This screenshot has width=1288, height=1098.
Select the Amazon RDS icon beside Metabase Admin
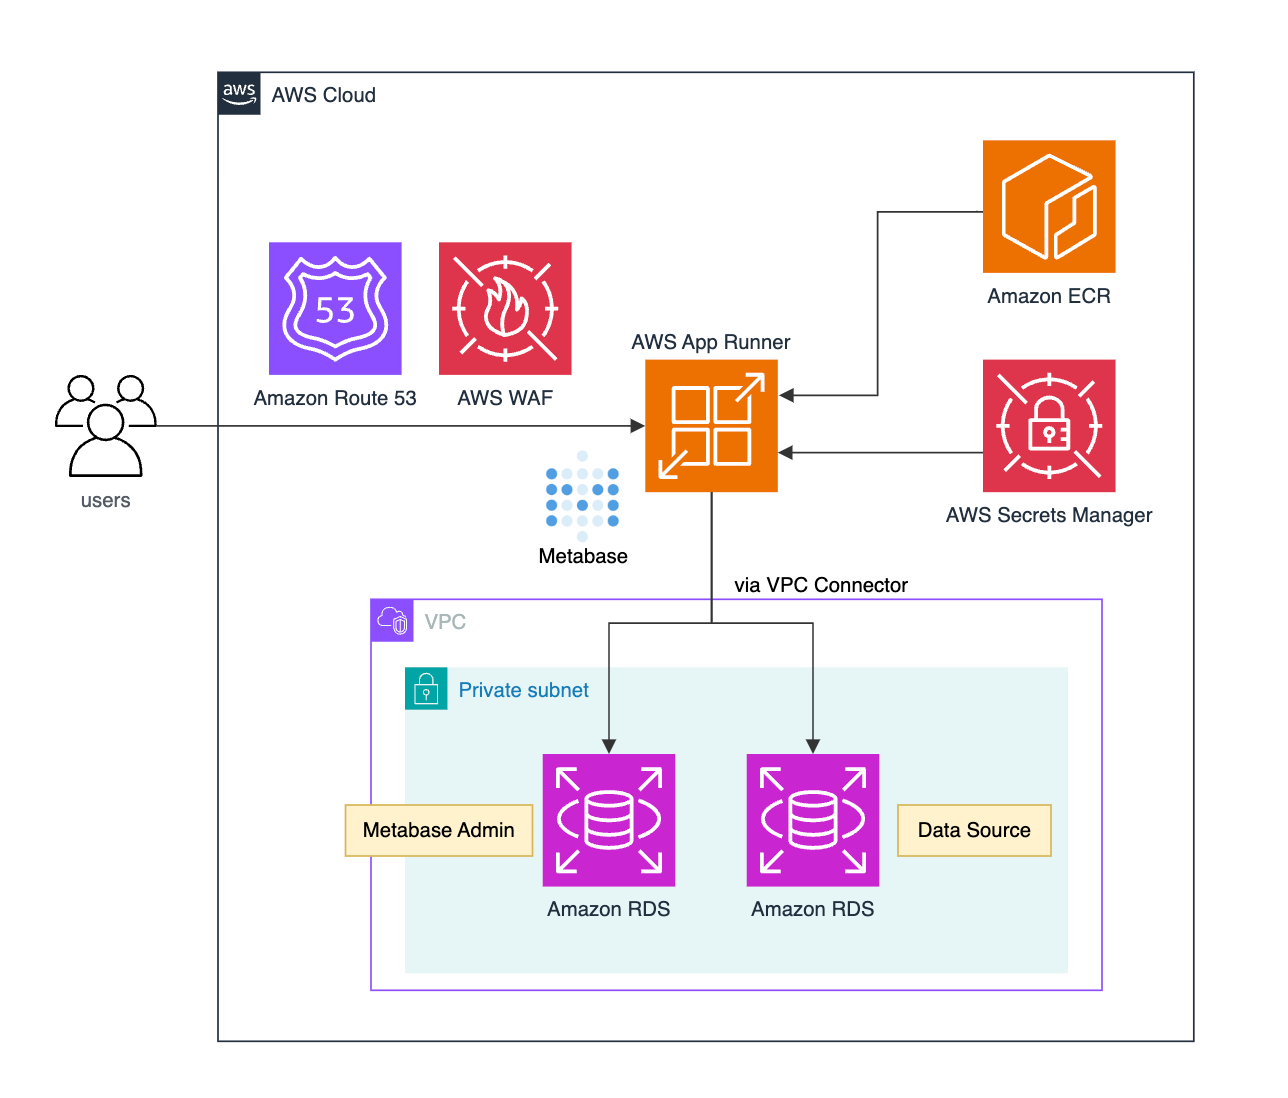[609, 820]
